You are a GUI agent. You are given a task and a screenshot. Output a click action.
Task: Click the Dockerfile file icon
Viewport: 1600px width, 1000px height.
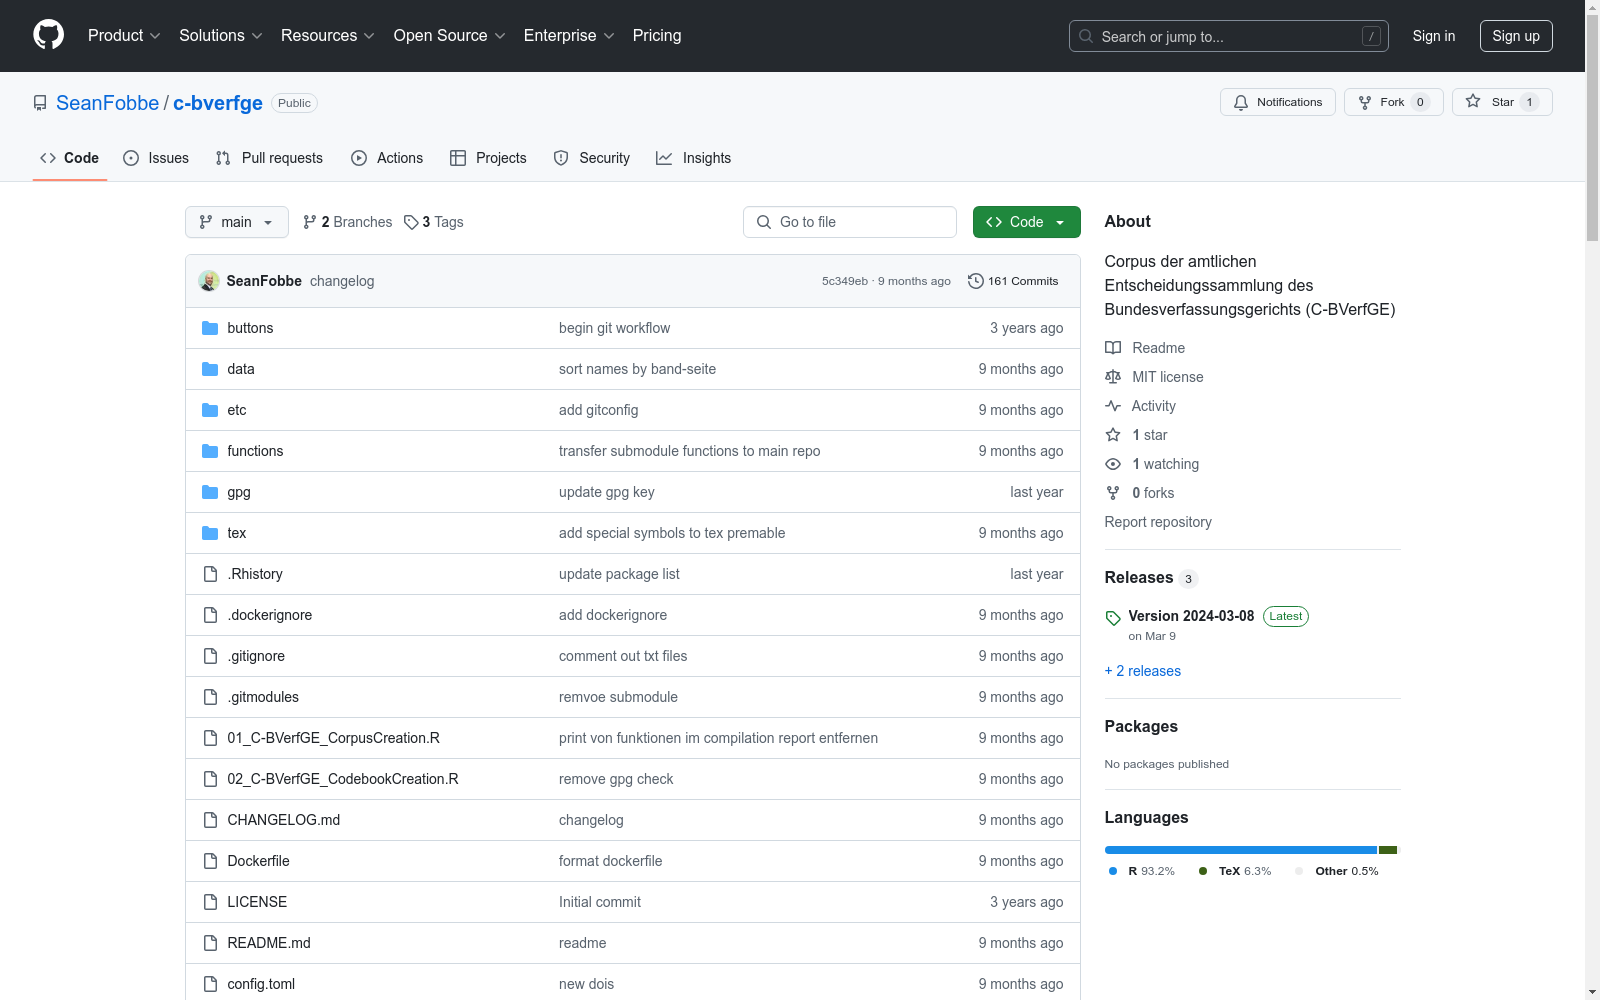click(x=210, y=861)
